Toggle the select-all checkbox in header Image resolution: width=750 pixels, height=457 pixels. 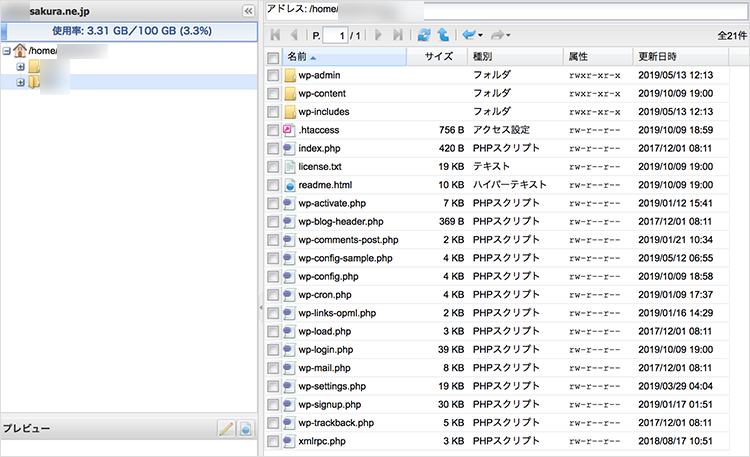(274, 56)
